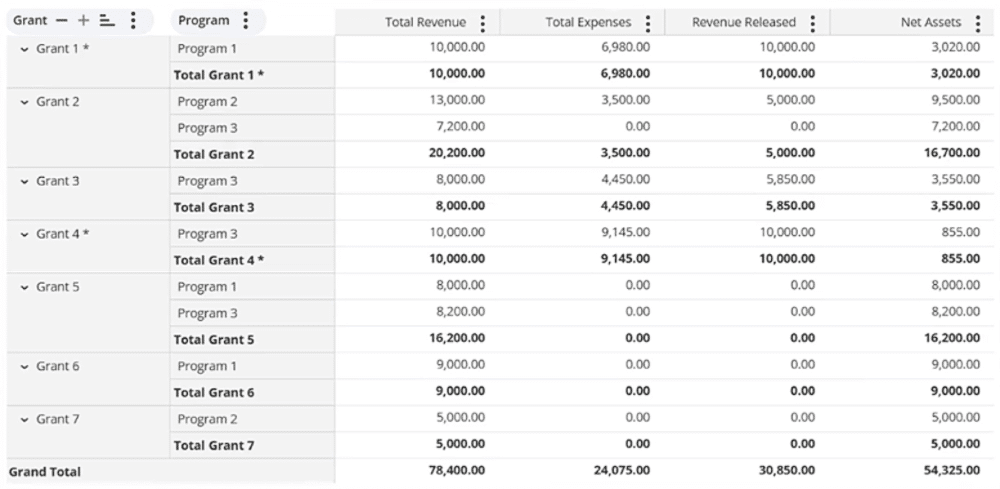The width and height of the screenshot is (1000, 489).
Task: Click the 16,200.00 Total Grant 5 revenue cell
Action: [x=457, y=339]
